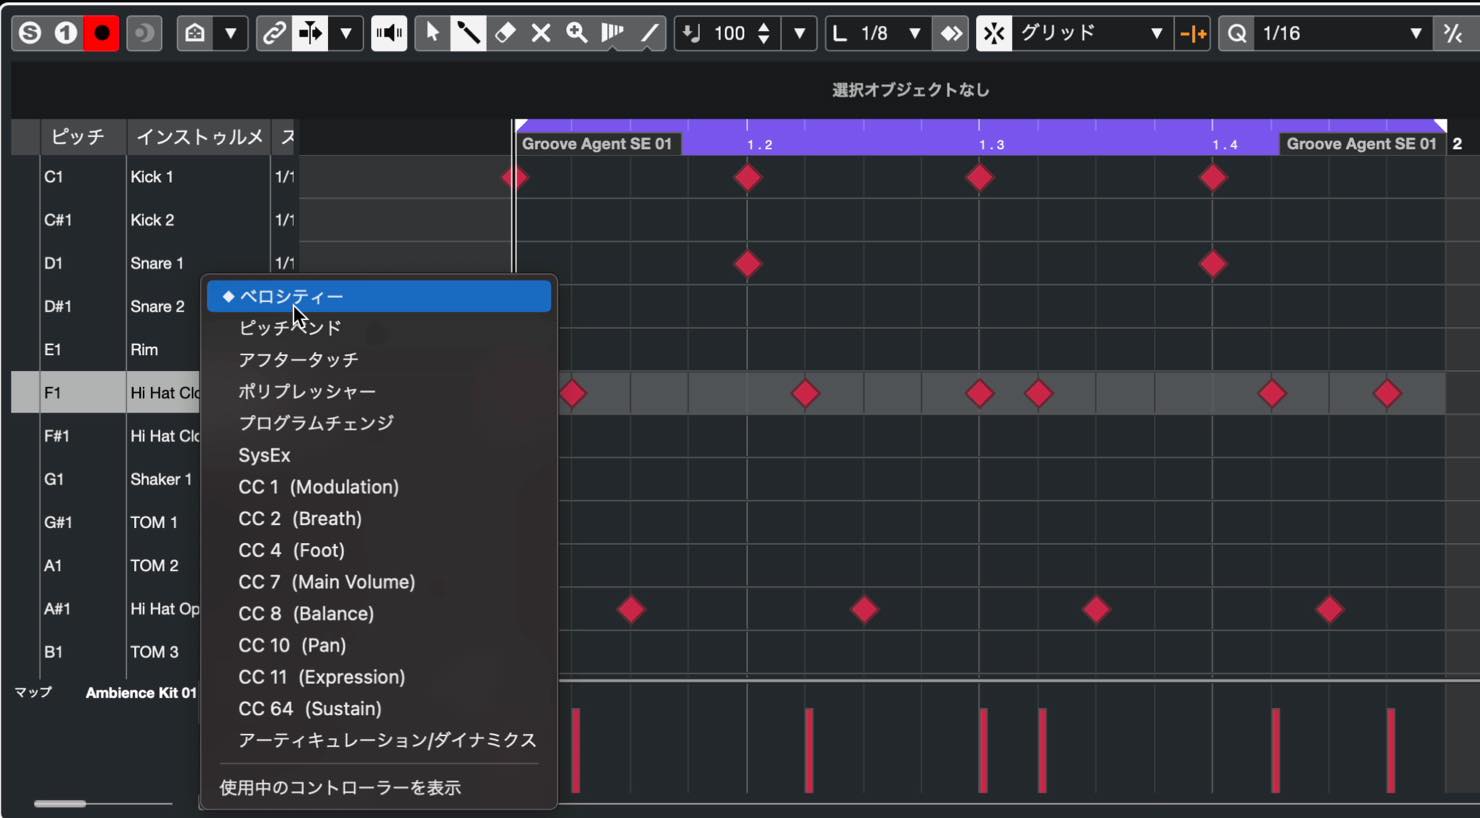Image resolution: width=1480 pixels, height=818 pixels.
Task: Open the Auto-Scroll settings dropdown arrow
Action: 346,33
